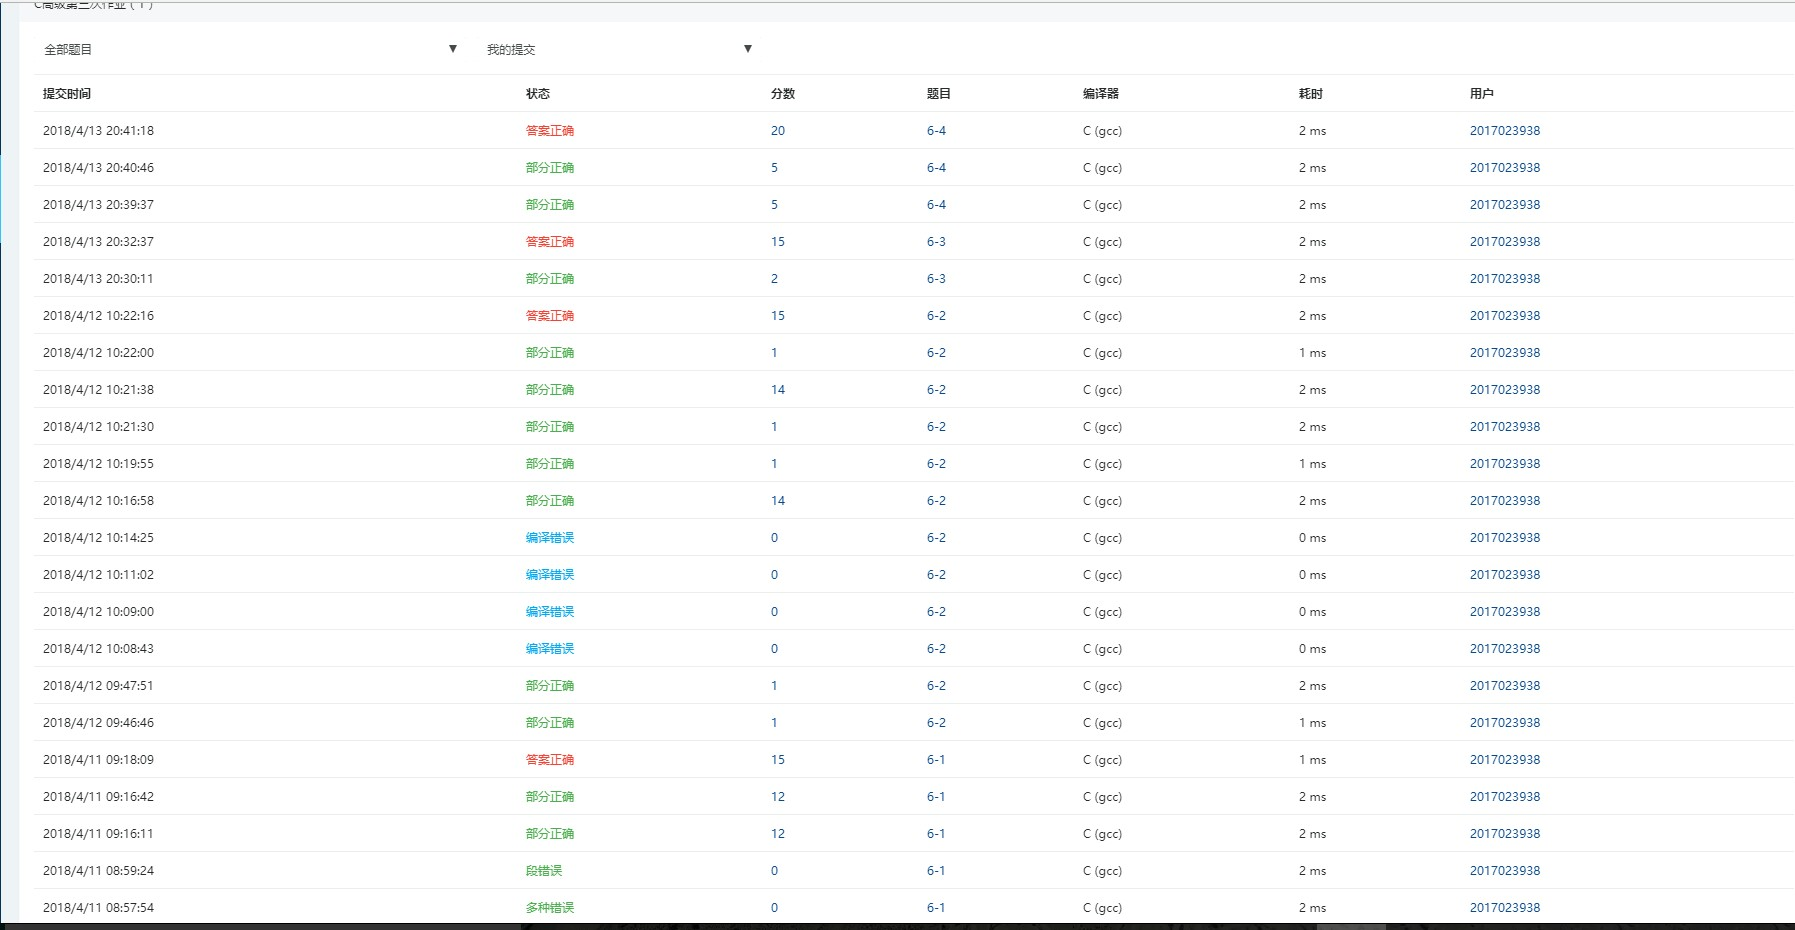Click 1 ms in the 10:22:00 row
Screen dimensions: 1795x930
(x=1312, y=353)
